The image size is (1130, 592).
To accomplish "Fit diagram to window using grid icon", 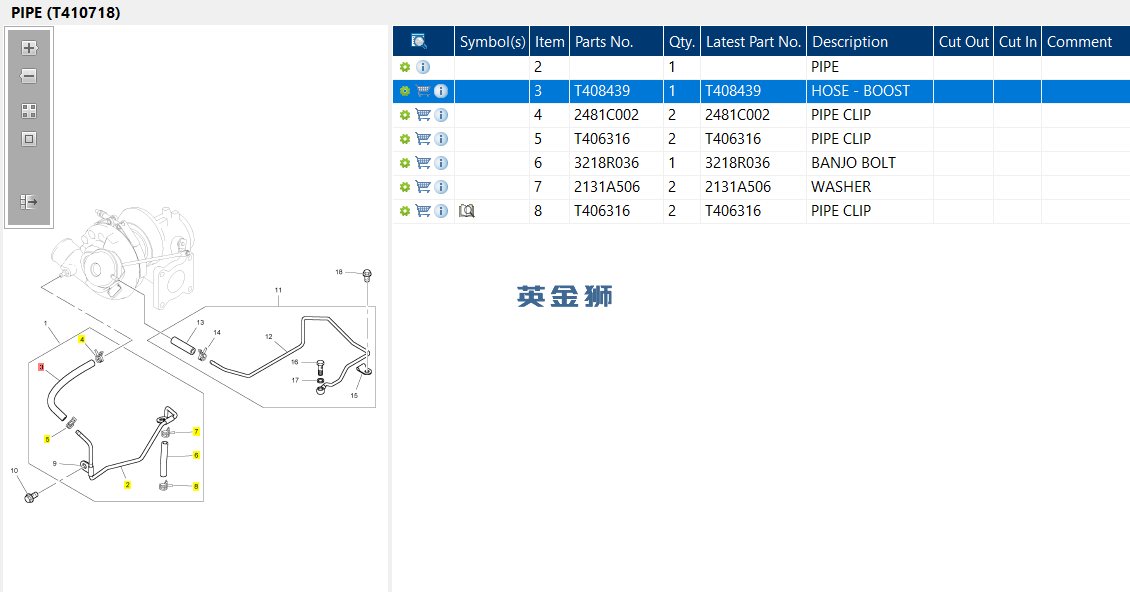I will [x=29, y=110].
